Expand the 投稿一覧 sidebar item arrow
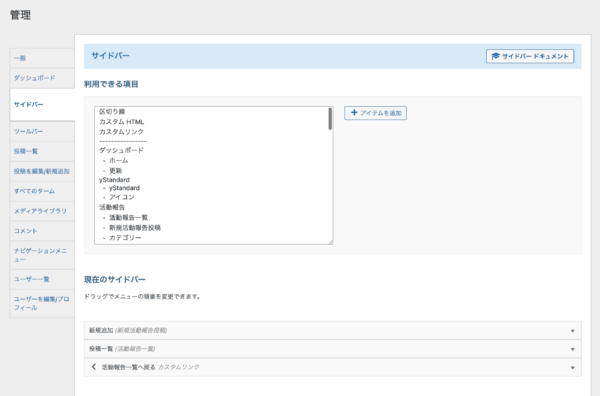Screen dimensions: 600x396 click(x=572, y=349)
